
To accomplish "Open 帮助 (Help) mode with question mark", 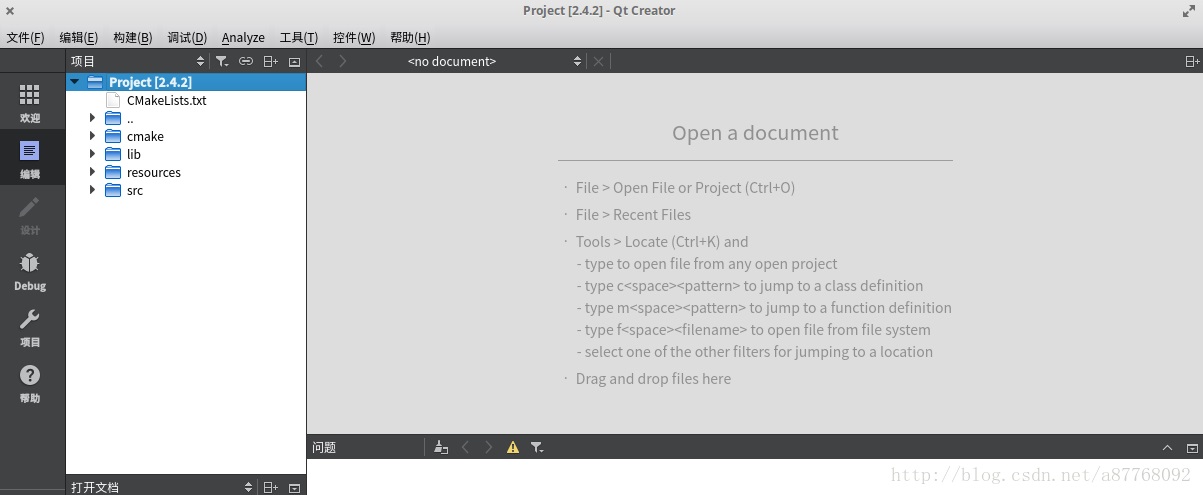I will click(30, 383).
